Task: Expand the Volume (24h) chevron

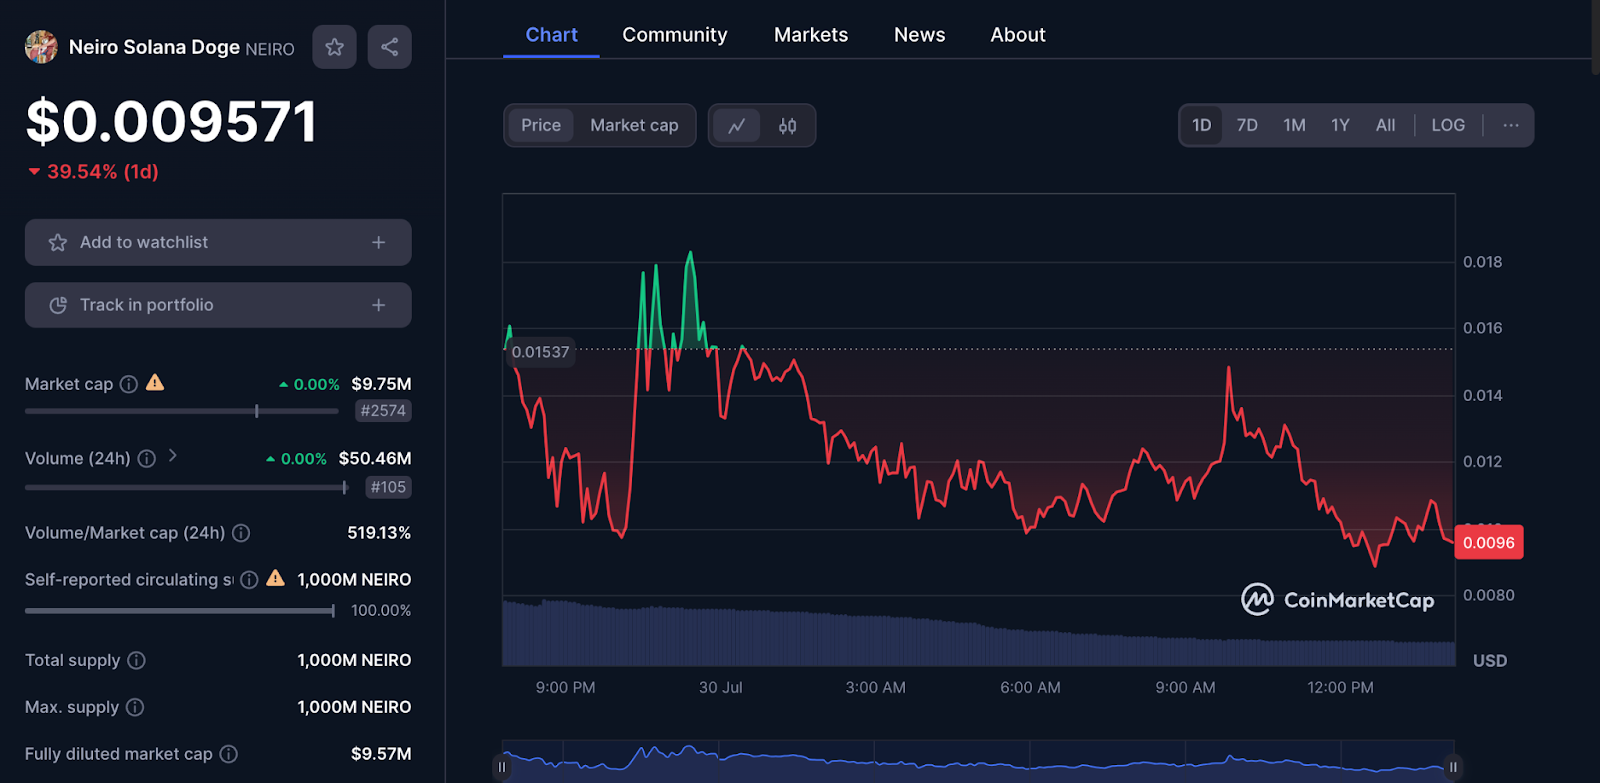Action: pos(173,456)
